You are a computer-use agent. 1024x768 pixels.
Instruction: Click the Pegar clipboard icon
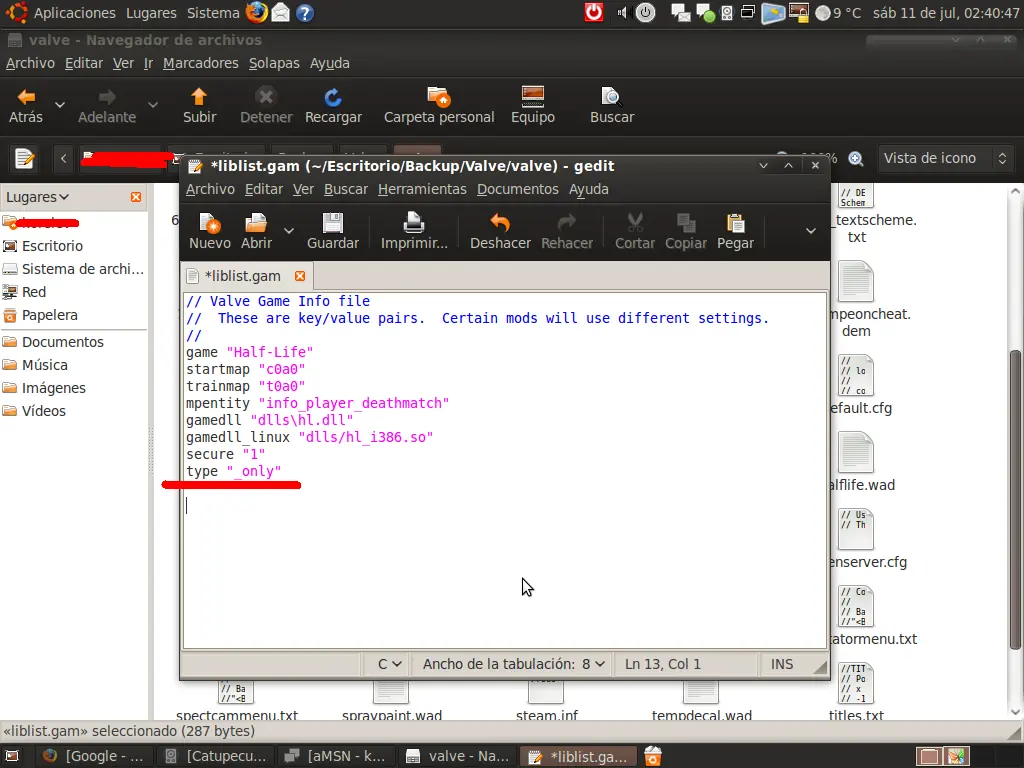735,223
